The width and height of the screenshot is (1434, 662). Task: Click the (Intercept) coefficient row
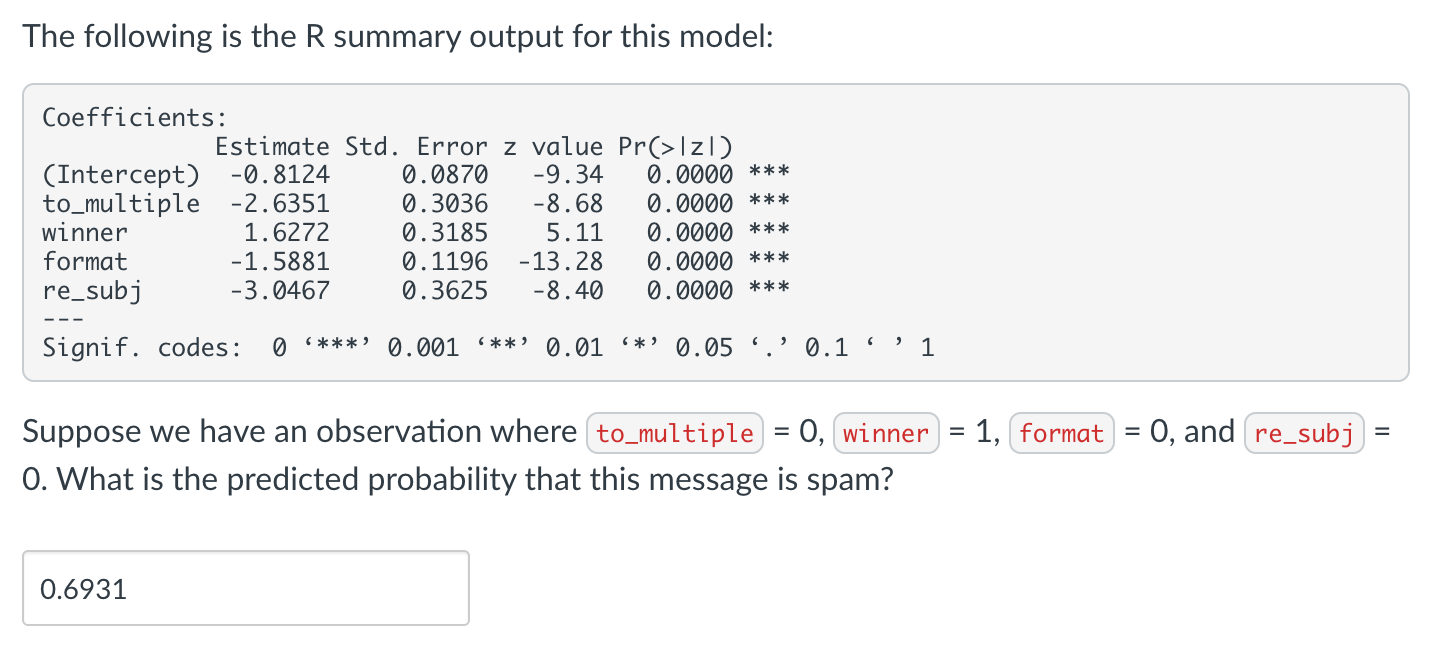point(120,174)
